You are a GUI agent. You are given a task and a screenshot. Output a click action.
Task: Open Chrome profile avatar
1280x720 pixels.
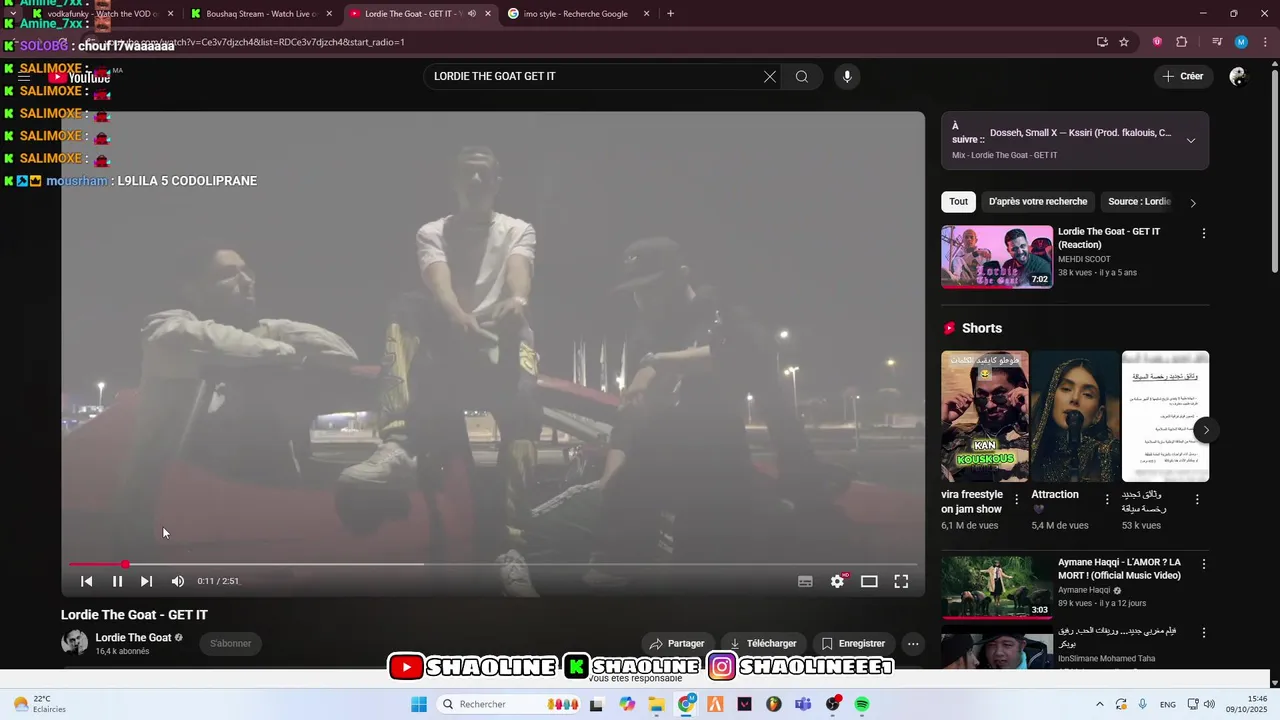1241,42
